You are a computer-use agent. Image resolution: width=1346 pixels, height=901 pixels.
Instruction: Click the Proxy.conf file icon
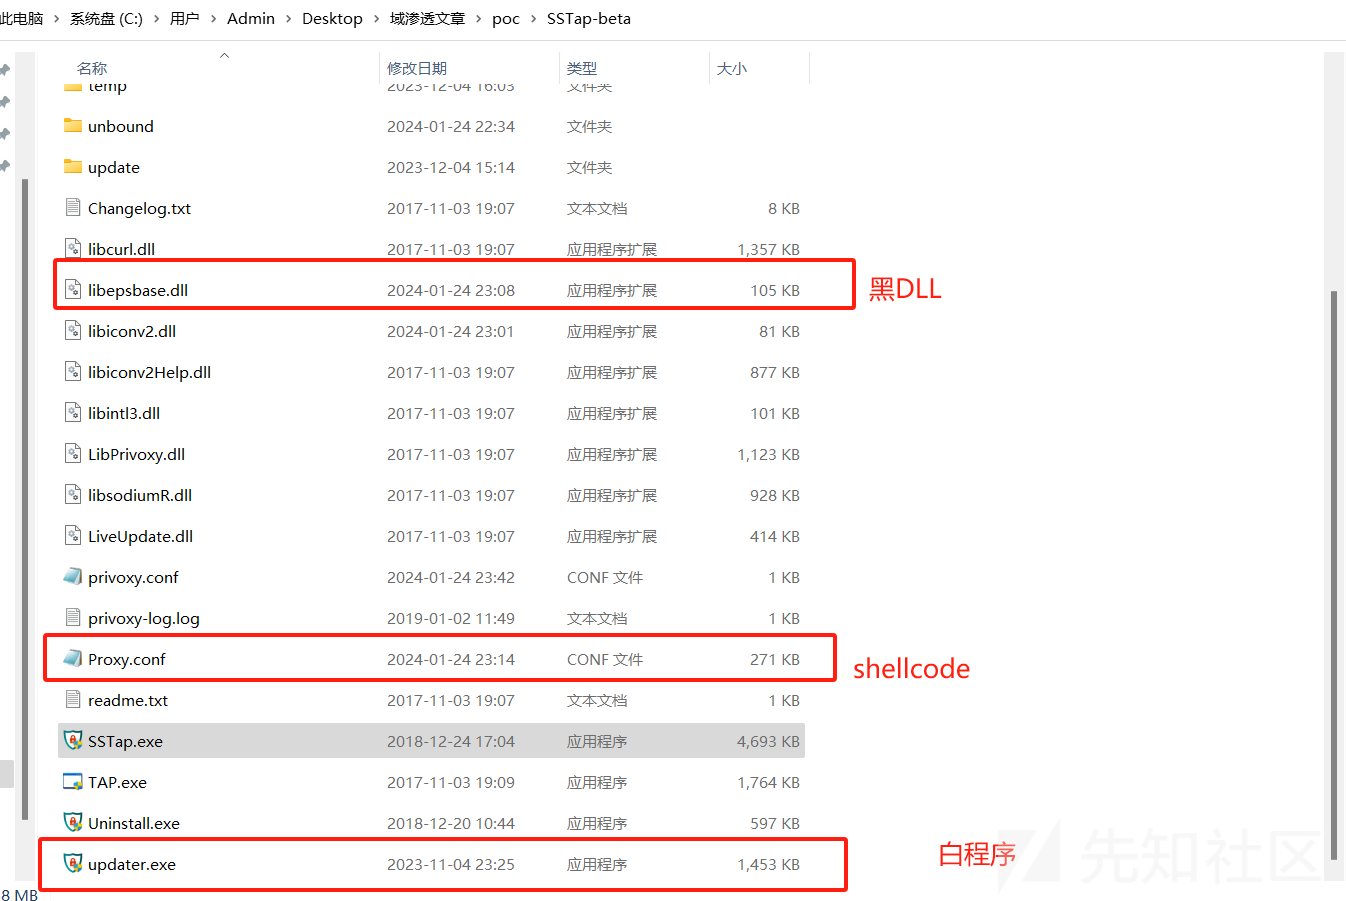[72, 659]
